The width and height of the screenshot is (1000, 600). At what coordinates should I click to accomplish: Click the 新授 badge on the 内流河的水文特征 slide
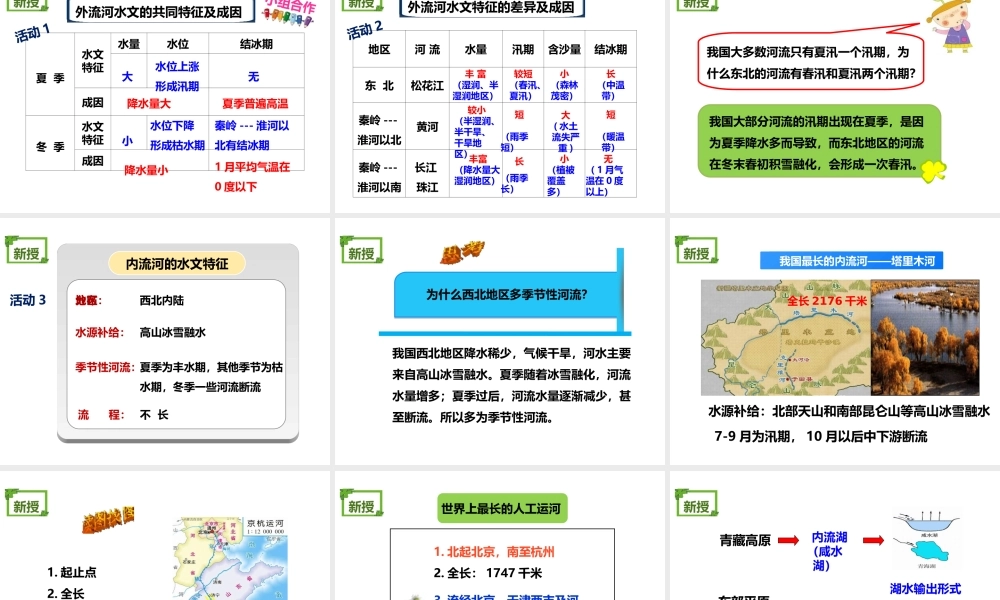click(27, 251)
